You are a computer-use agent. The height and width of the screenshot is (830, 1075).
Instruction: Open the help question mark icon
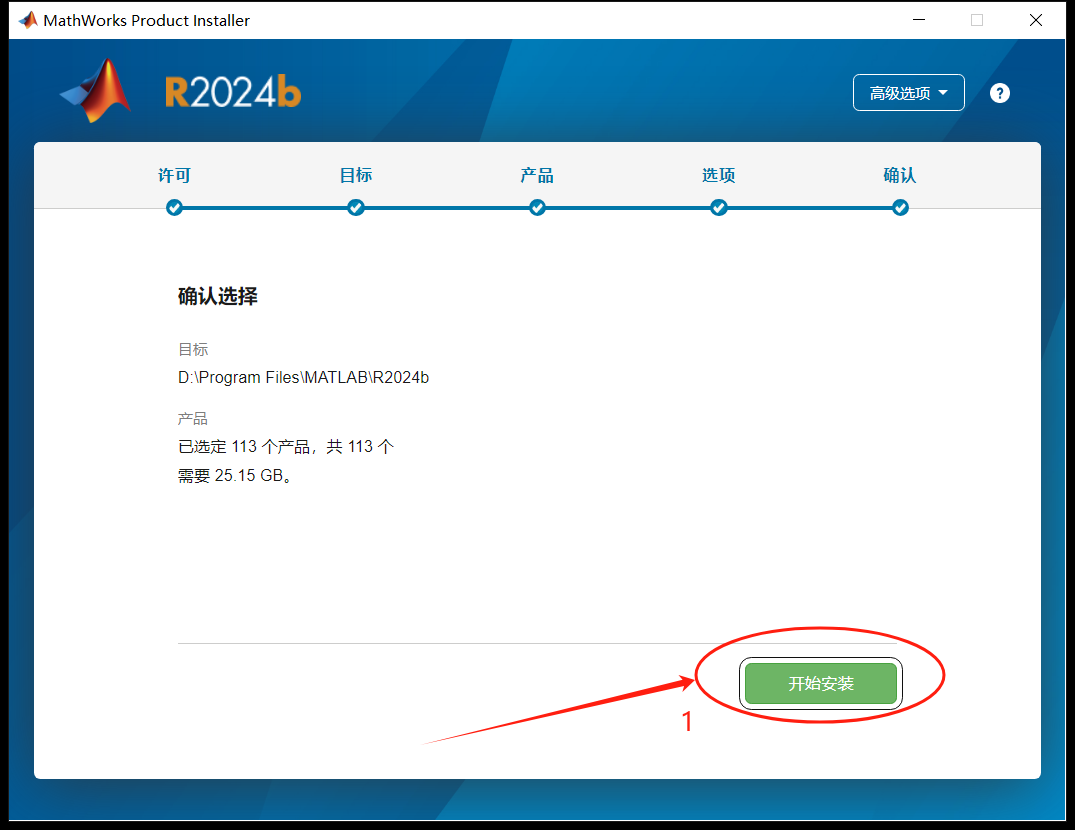pos(1000,93)
